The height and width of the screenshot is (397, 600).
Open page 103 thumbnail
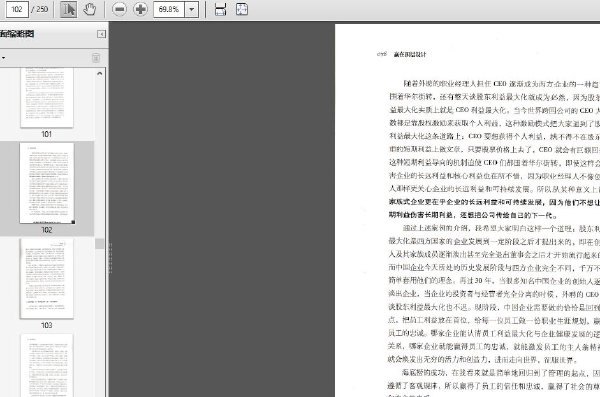click(47, 278)
